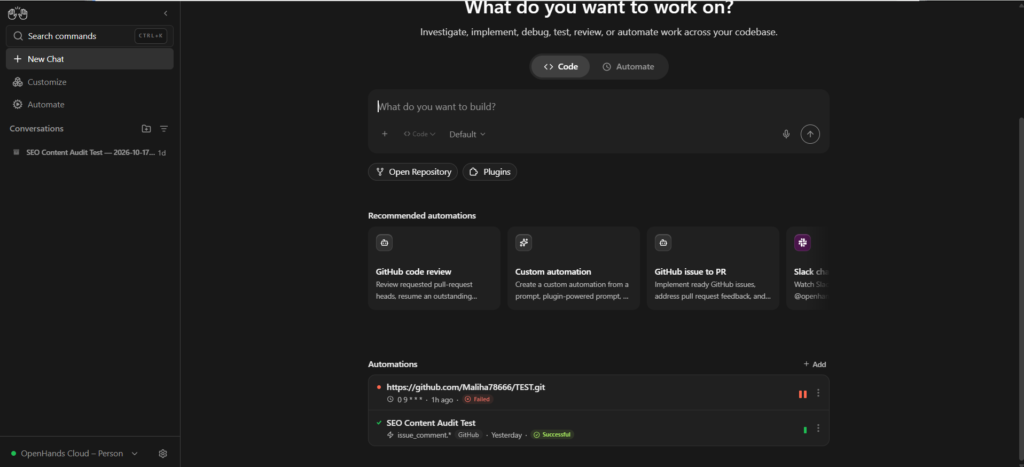The width and height of the screenshot is (1024, 467).
Task: Click the robot icon on GitHub code review
Action: point(384,243)
